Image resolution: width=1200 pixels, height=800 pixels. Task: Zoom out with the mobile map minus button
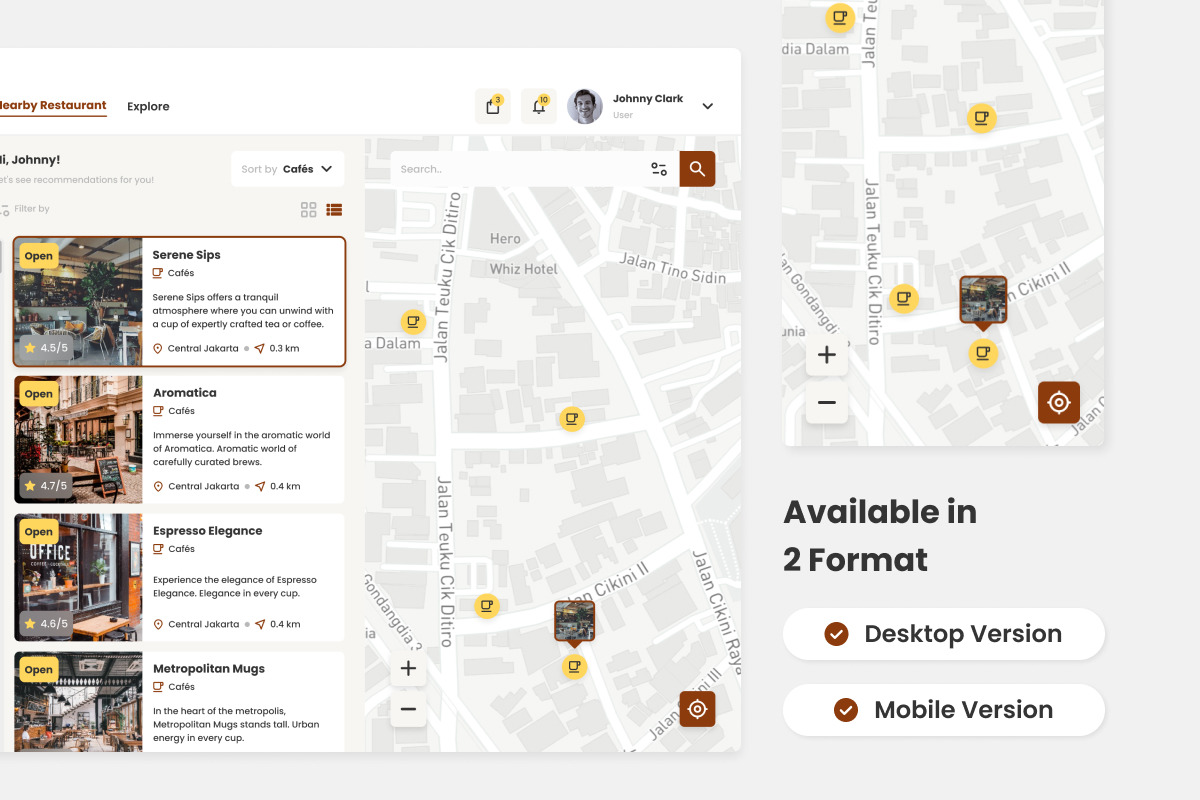click(x=827, y=403)
